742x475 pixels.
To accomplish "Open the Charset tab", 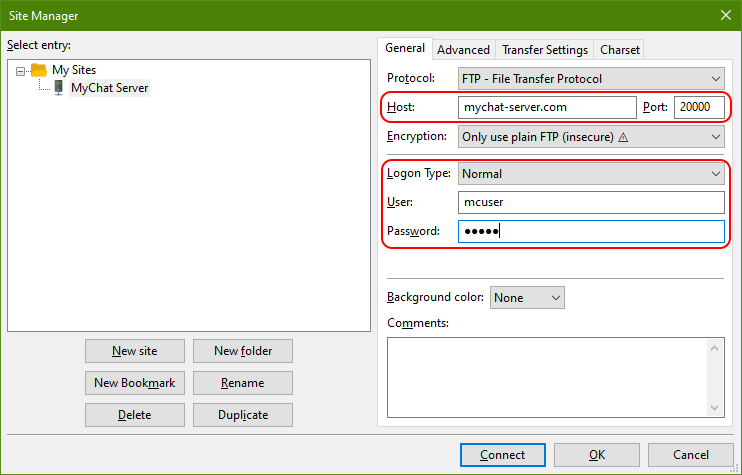I will coord(619,49).
